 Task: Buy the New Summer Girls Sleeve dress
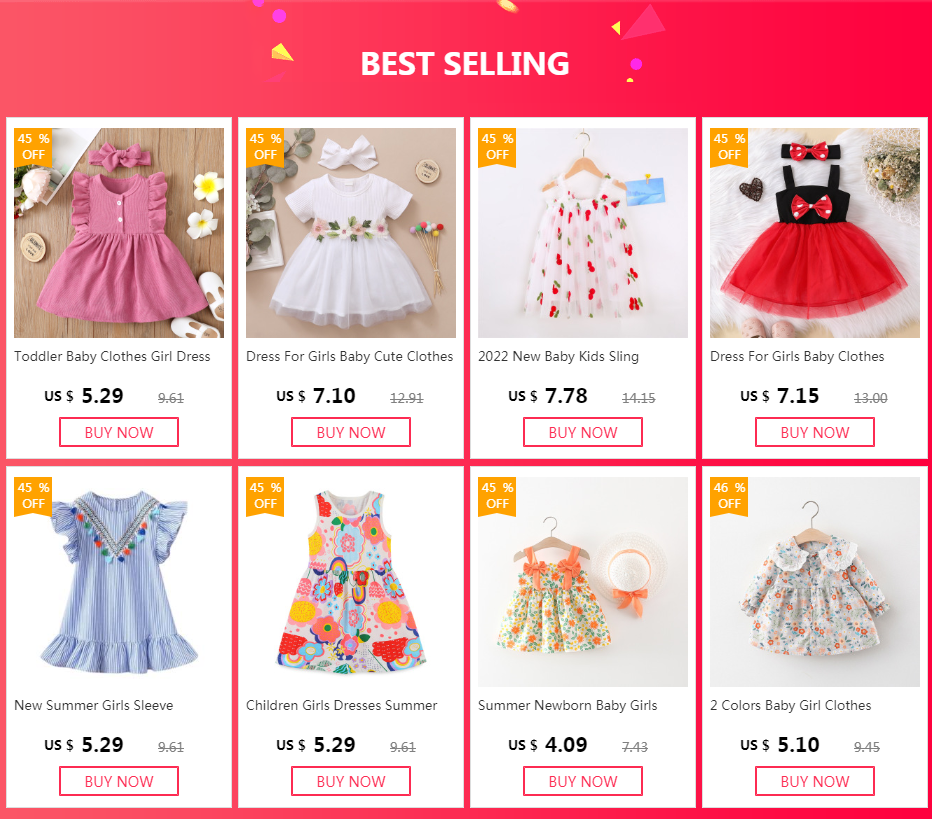tap(119, 781)
